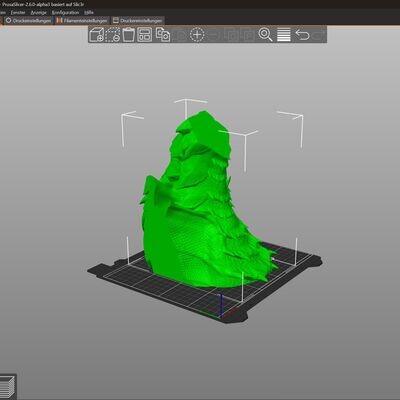Open the Fenster menu
Viewport: 400px width, 400px height.
point(18,12)
